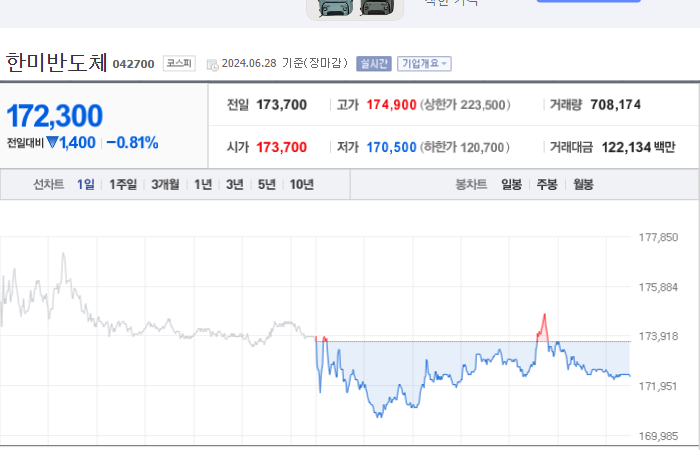The image size is (700, 450).
Task: Click the 하한가 120,700 text
Action: pos(465,147)
